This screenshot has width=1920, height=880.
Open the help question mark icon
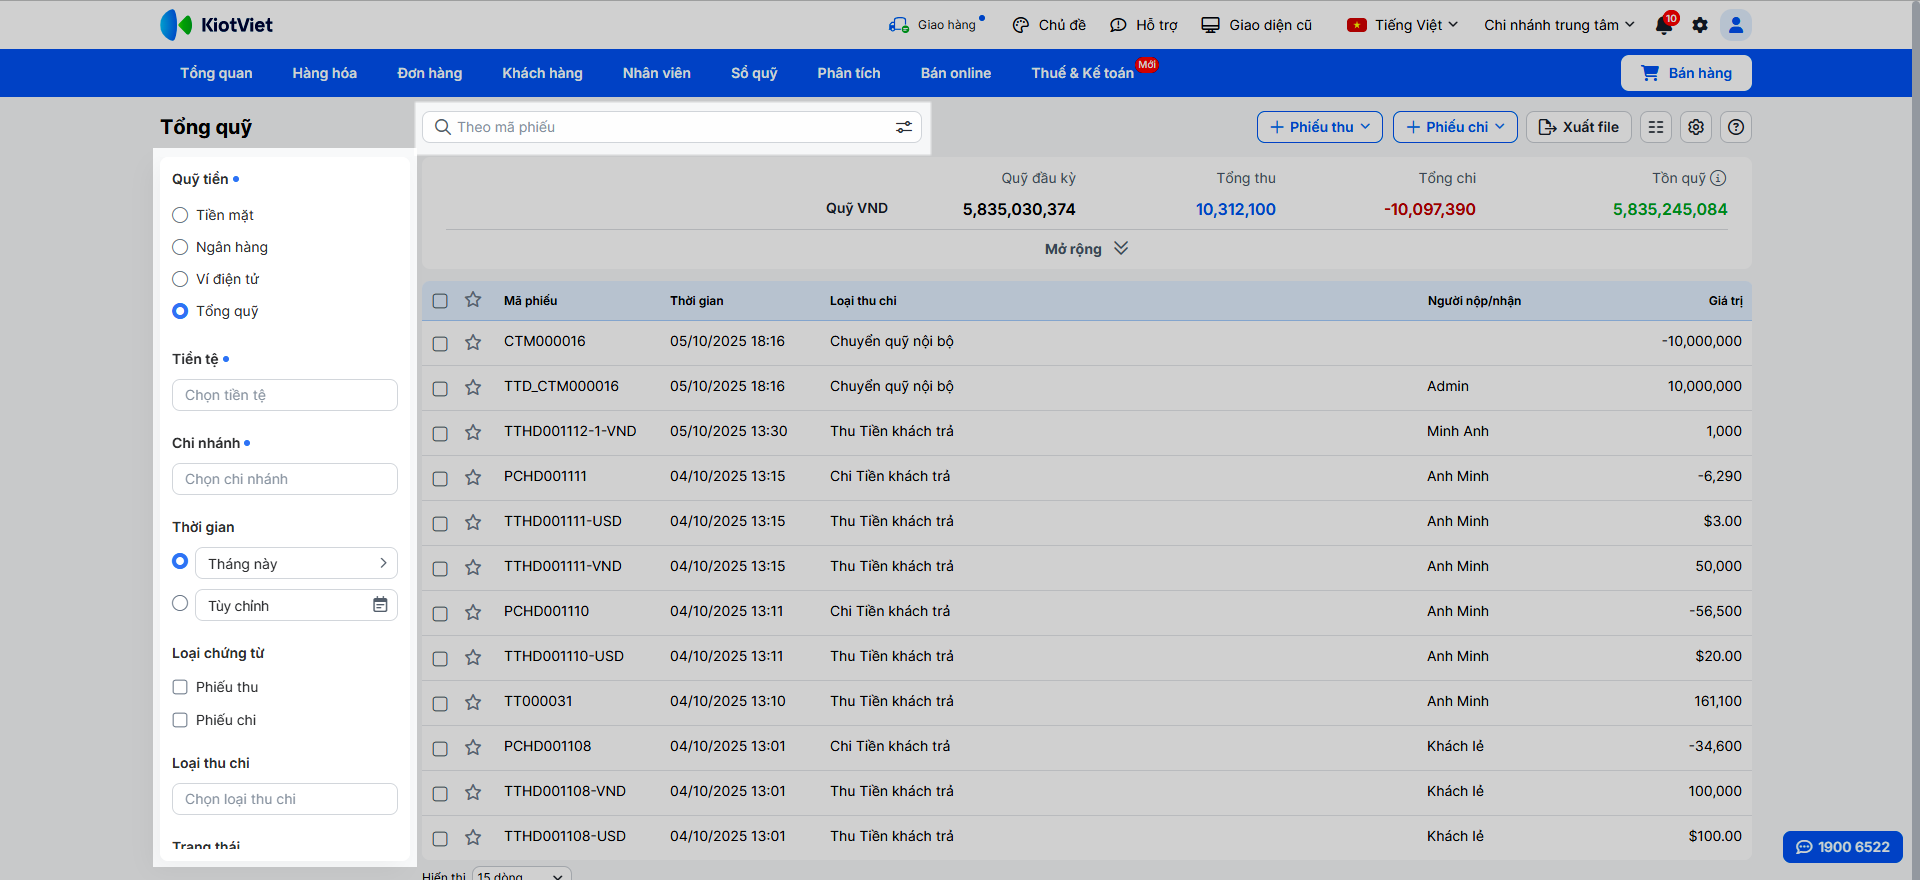pos(1736,127)
